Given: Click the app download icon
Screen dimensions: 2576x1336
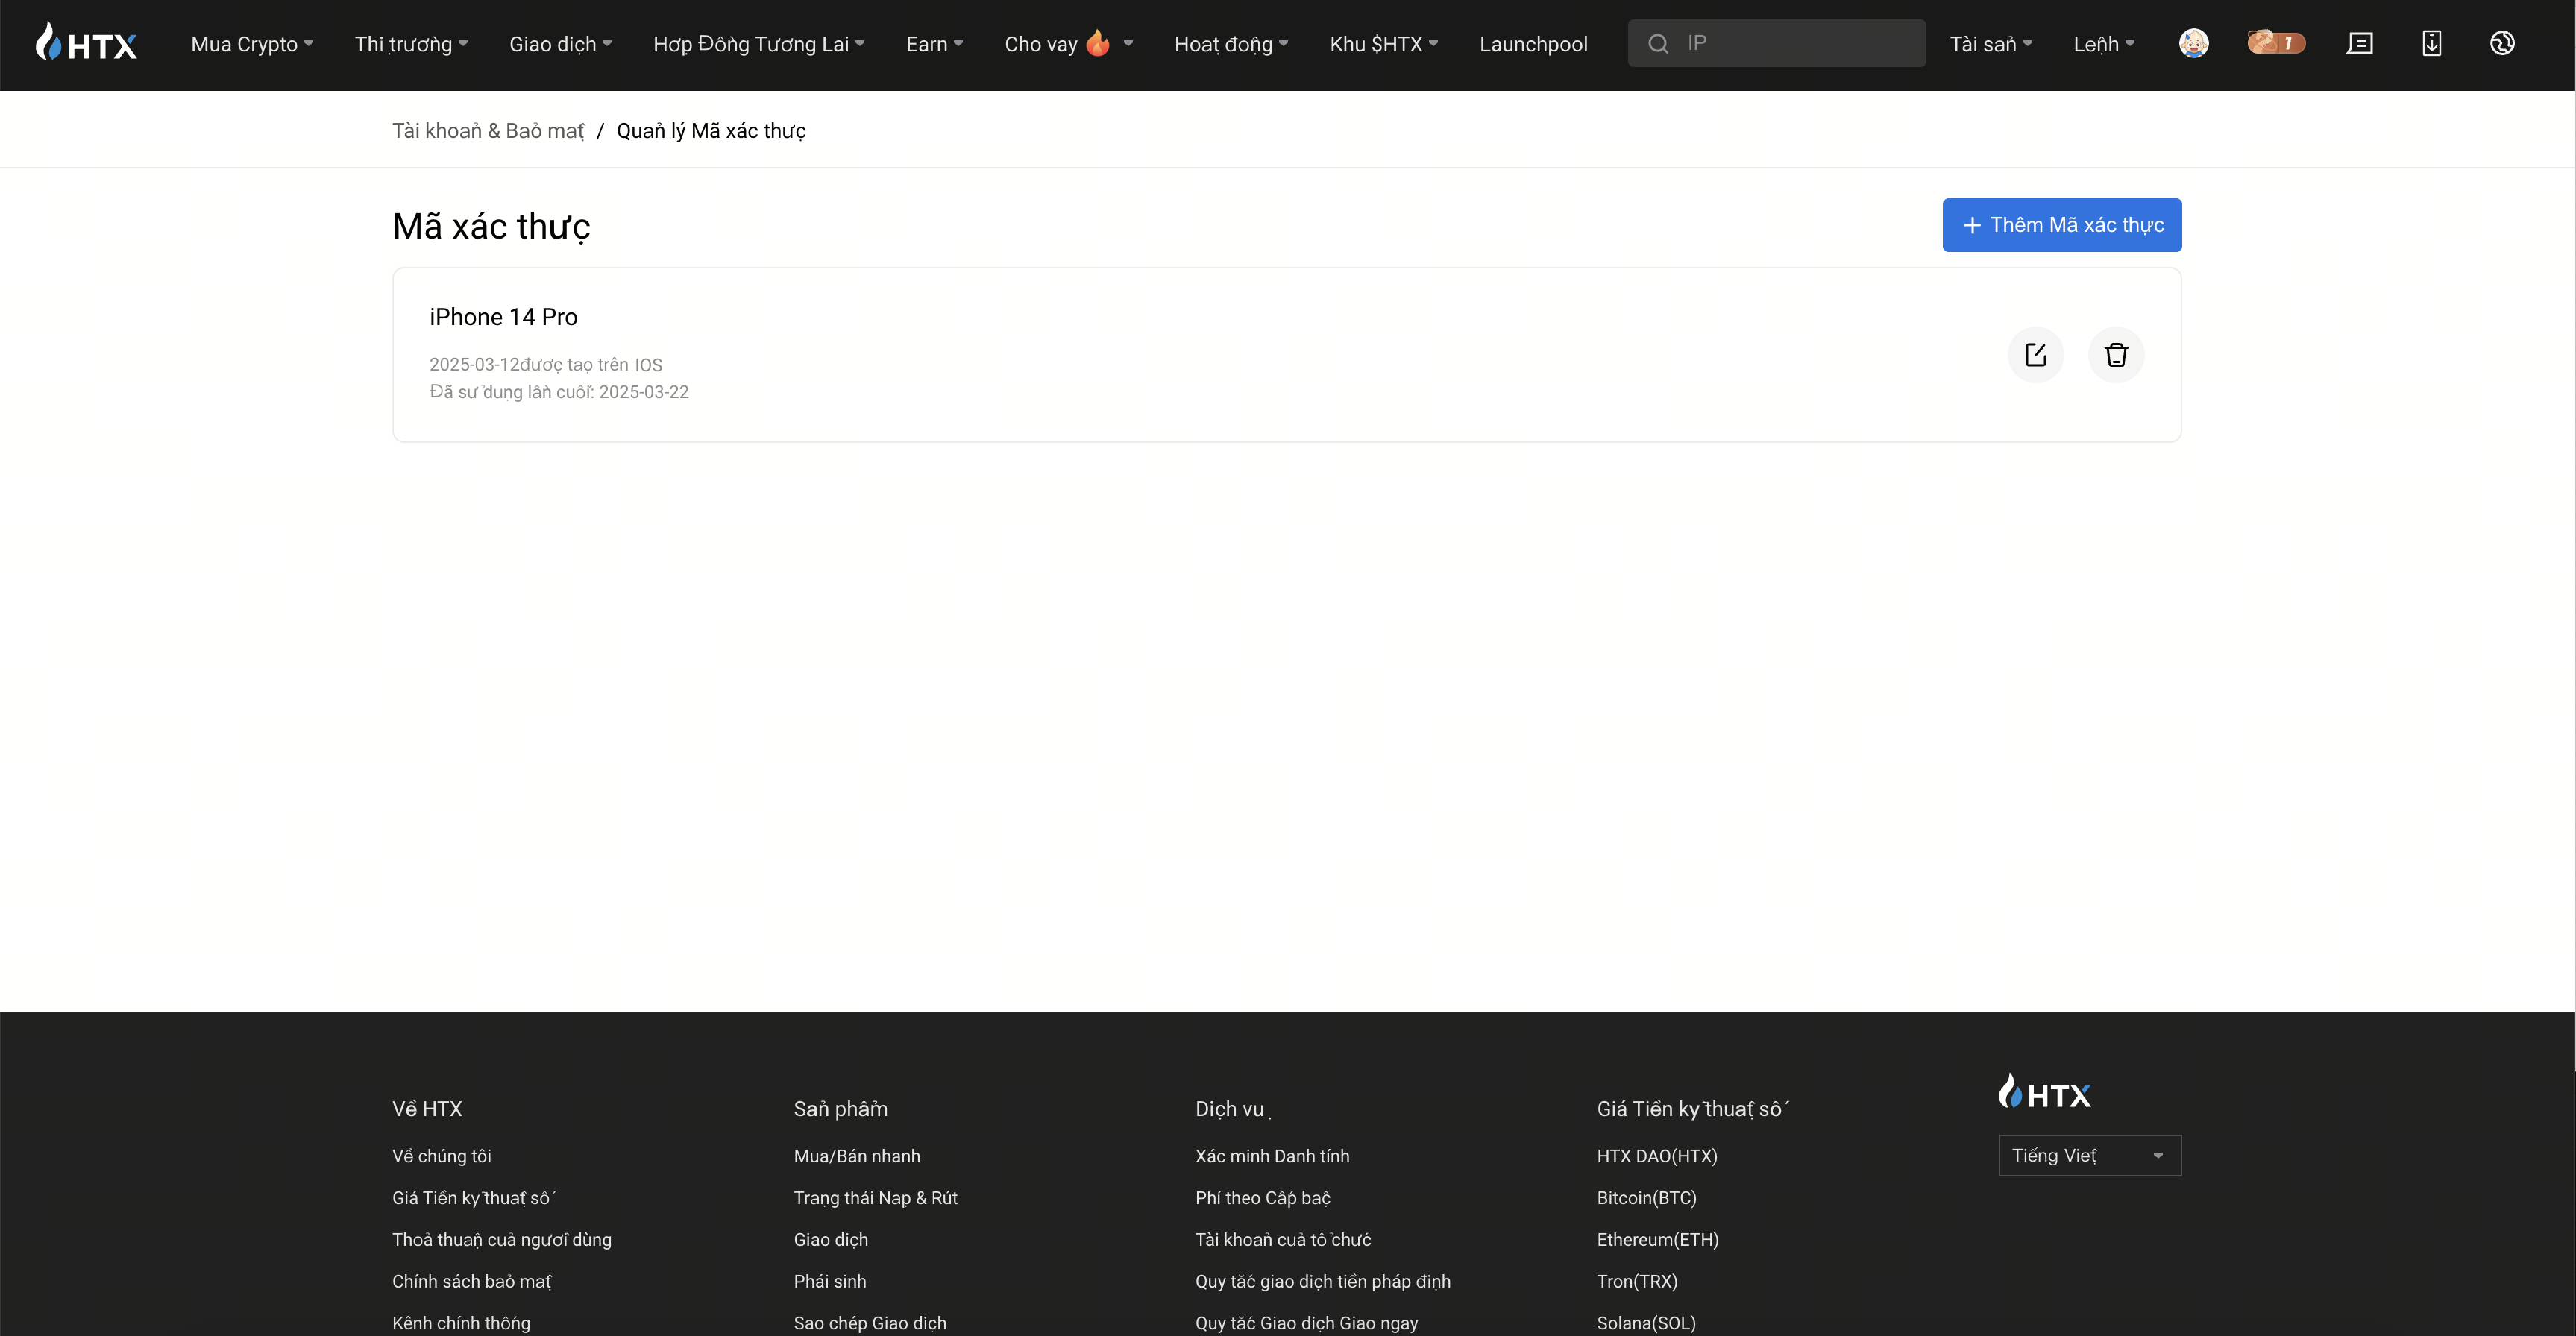Looking at the screenshot, I should tap(2431, 43).
